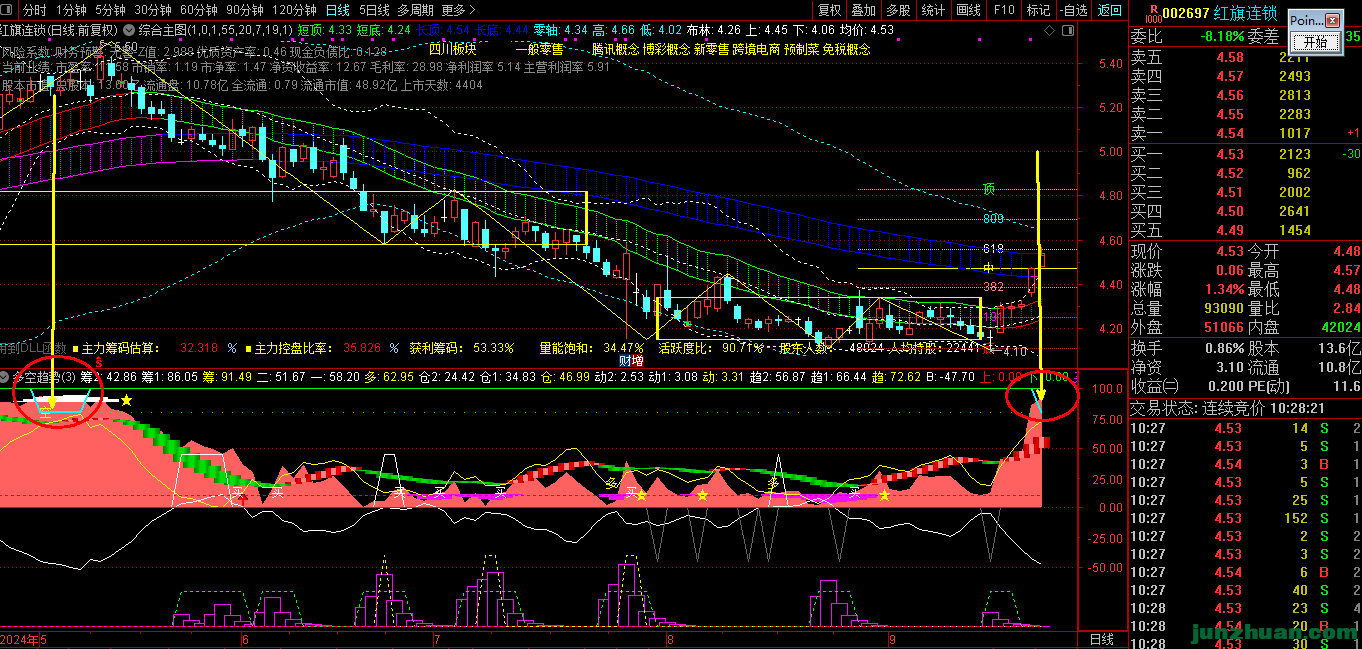This screenshot has height=649, width=1362.
Task: Click the month 8 marker on time axis
Action: 670,638
